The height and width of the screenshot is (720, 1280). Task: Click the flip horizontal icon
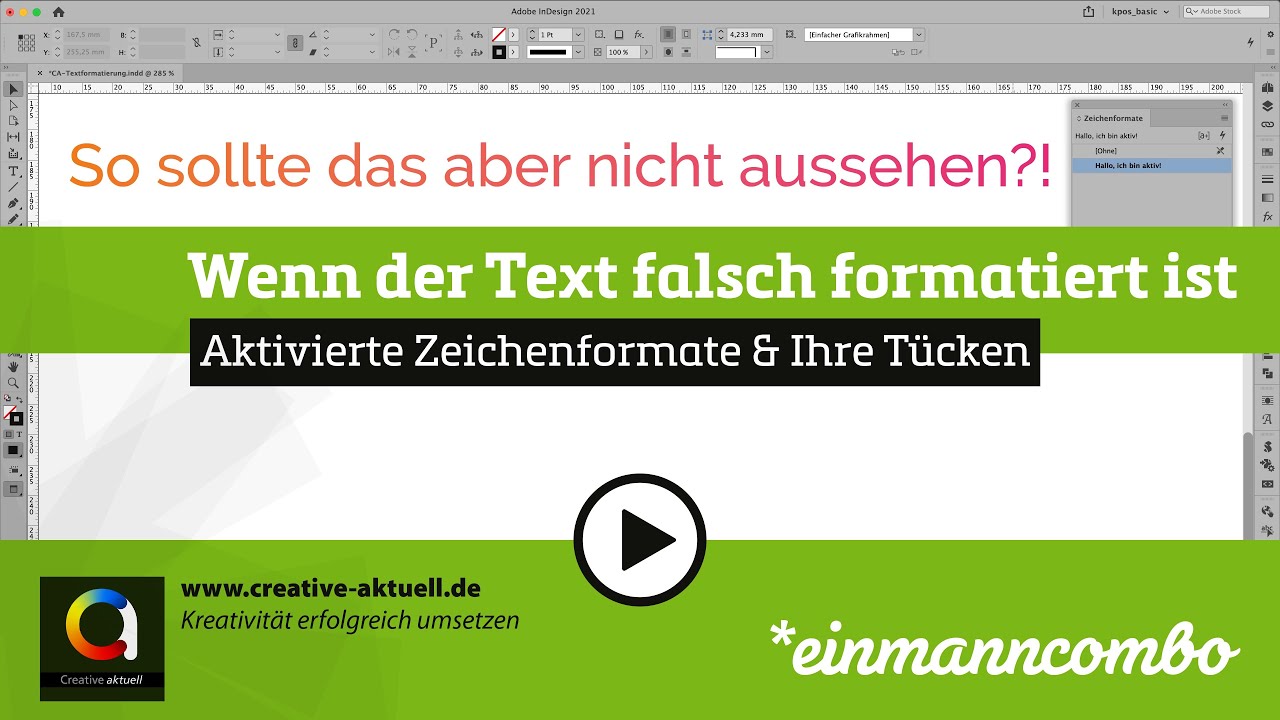coord(393,52)
